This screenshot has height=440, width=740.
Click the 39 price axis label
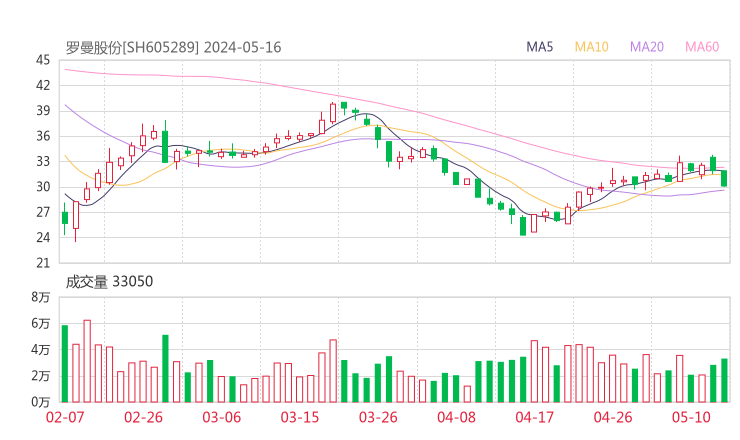click(x=43, y=111)
